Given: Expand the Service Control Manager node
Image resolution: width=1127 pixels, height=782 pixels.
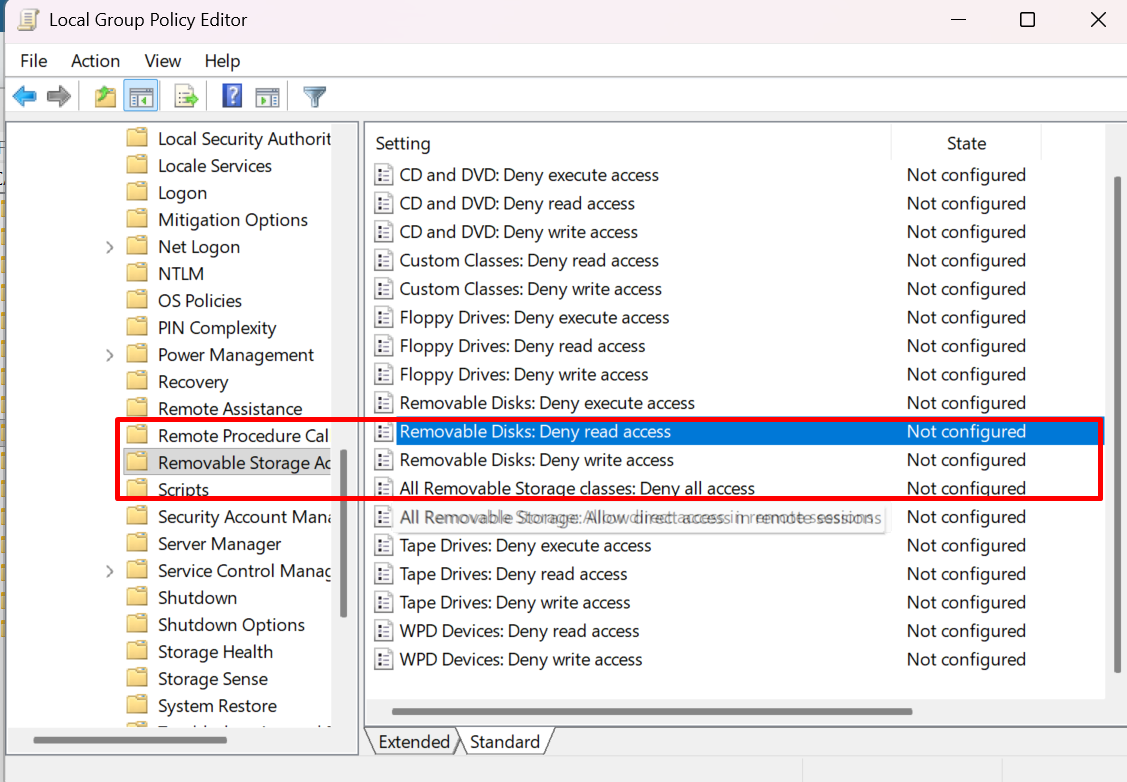Looking at the screenshot, I should [110, 571].
